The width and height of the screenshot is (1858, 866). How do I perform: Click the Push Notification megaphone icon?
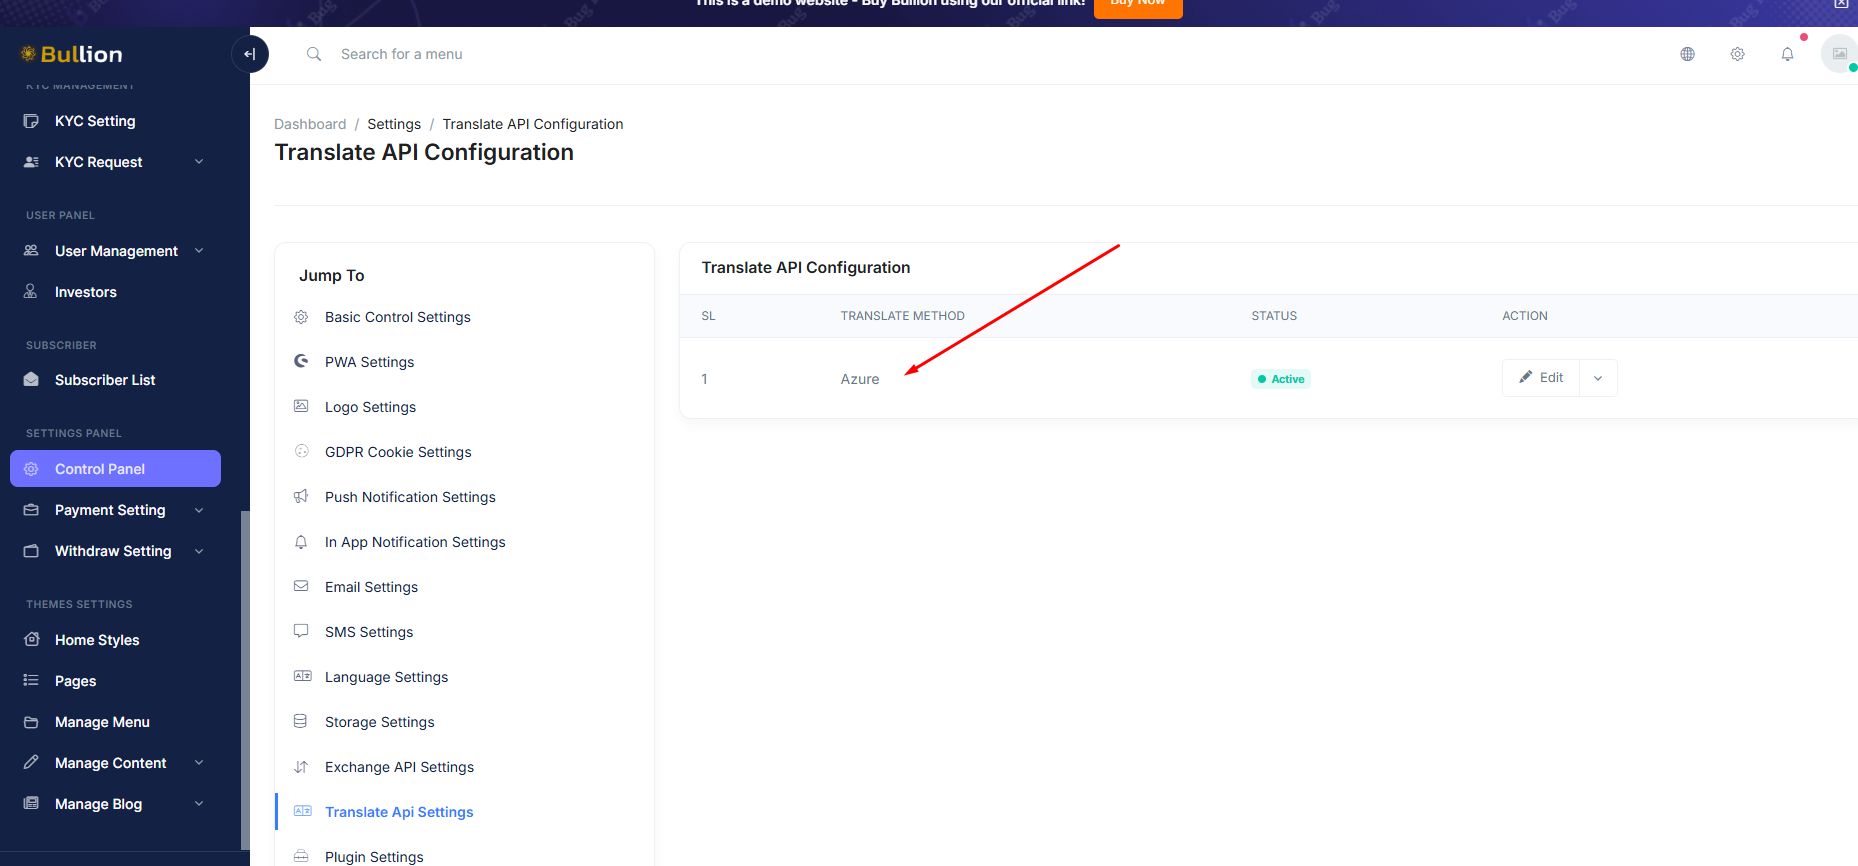301,496
